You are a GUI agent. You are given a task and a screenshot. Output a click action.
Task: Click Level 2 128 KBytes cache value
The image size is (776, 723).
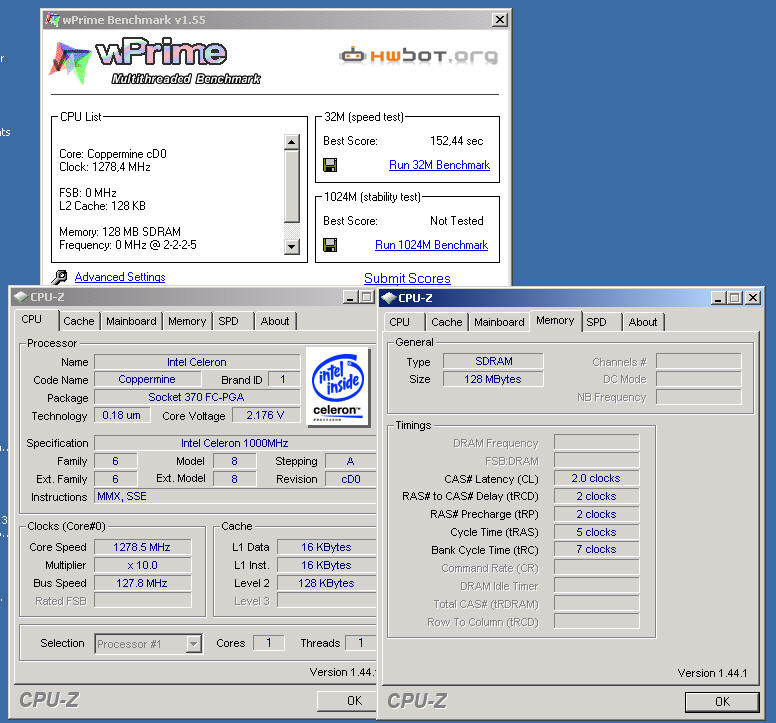click(327, 583)
